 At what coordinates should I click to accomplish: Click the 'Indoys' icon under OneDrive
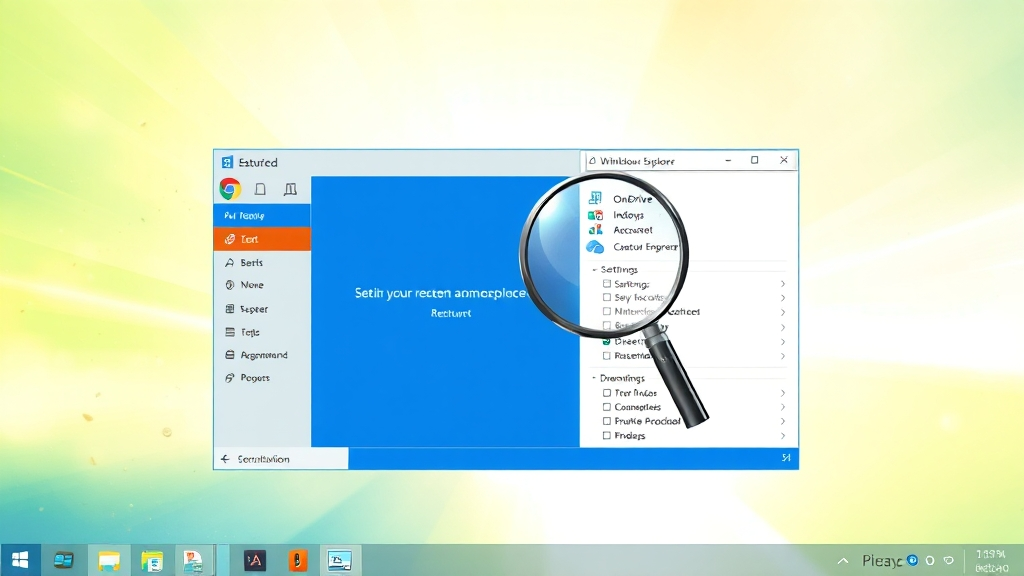[x=595, y=215]
